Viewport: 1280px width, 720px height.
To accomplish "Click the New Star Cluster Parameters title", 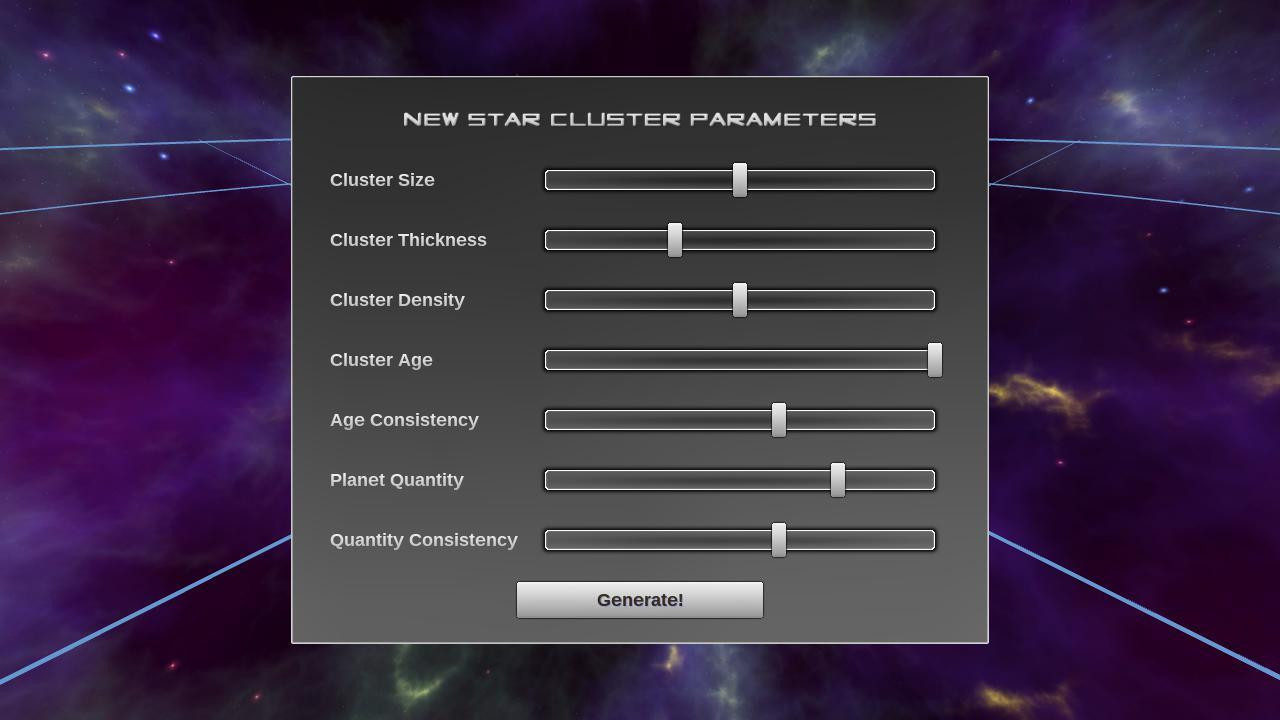I will [640, 119].
